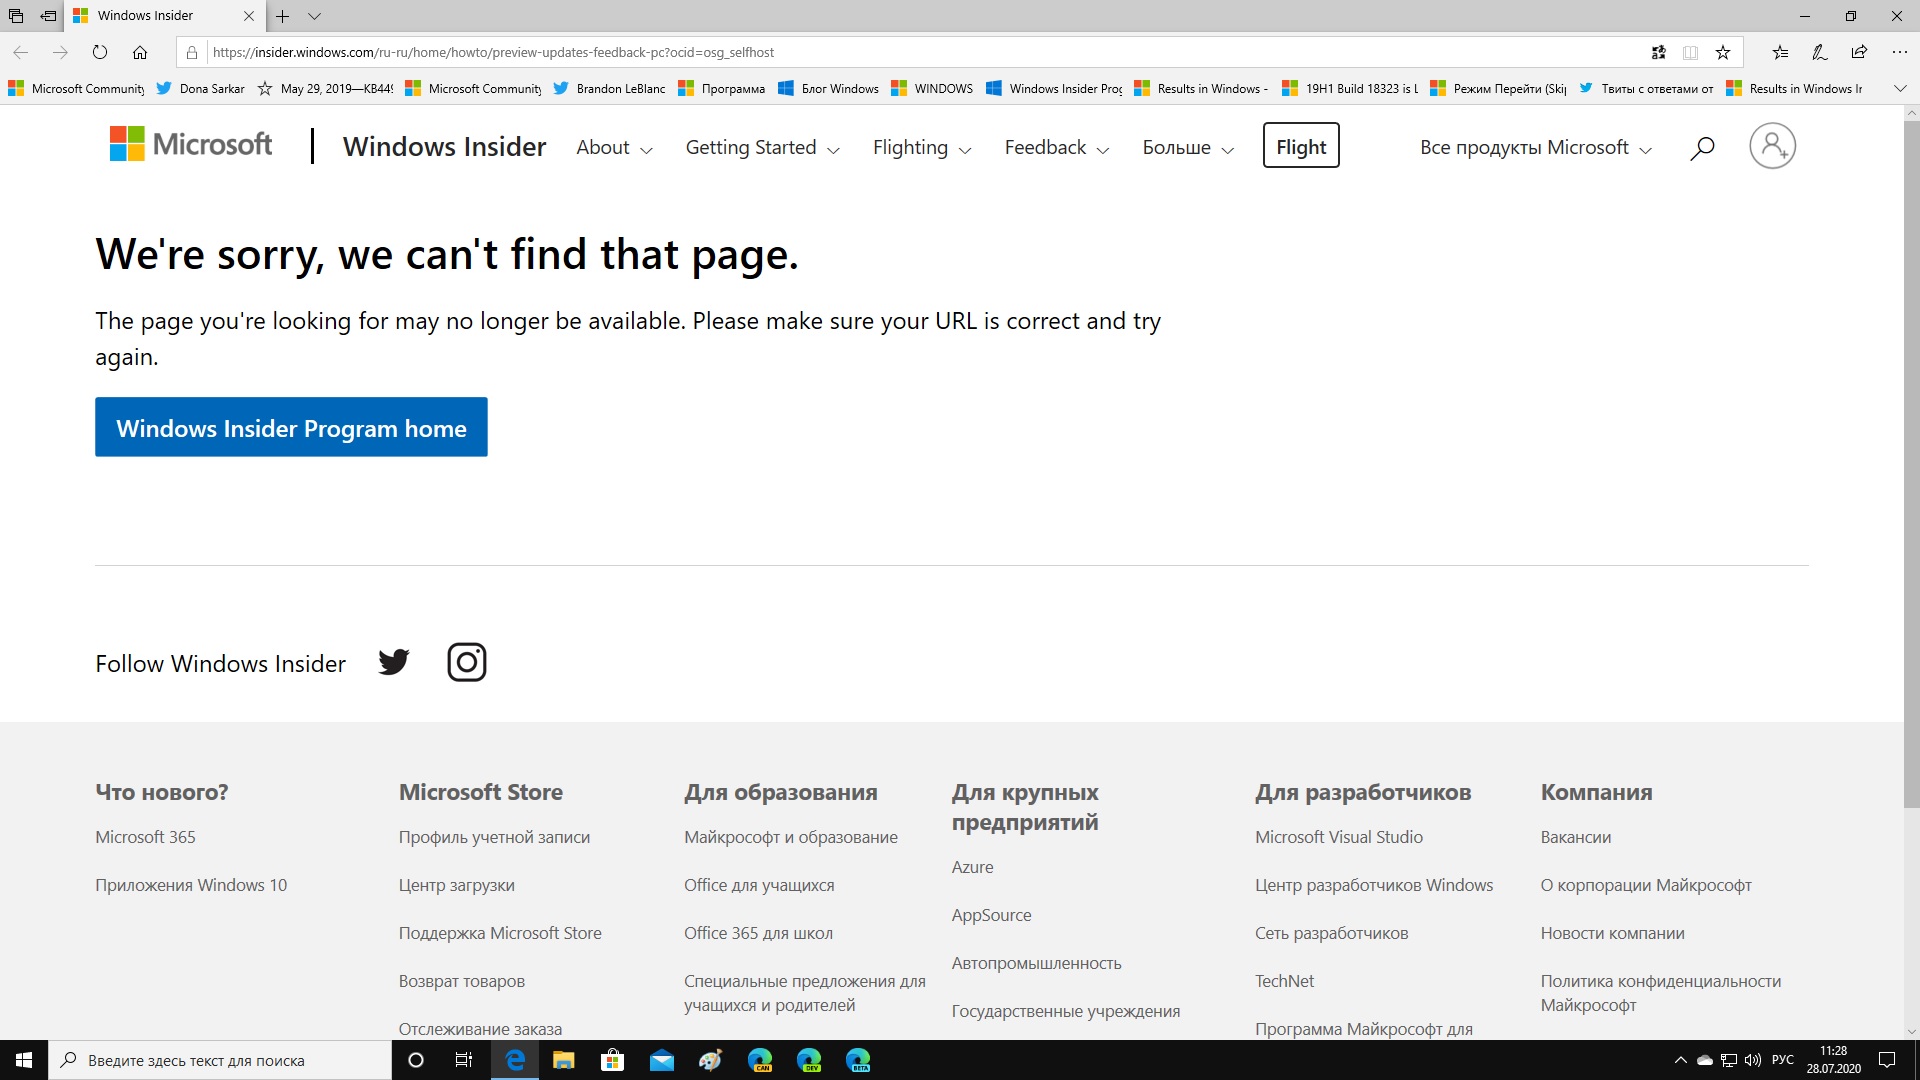The height and width of the screenshot is (1080, 1920).
Task: Open Task View on taskbar
Action: 464,1060
